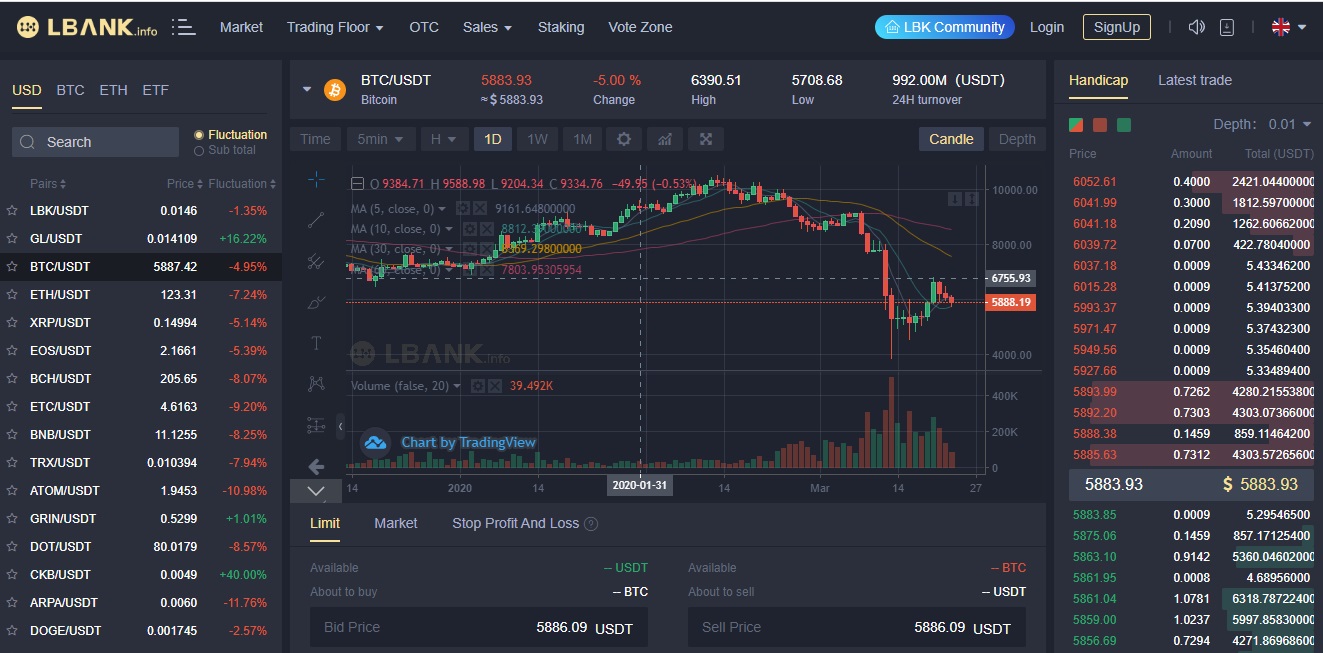Viewport: 1323px width, 653px height.
Task: Click the back arrow in chart toolbar
Action: click(316, 466)
